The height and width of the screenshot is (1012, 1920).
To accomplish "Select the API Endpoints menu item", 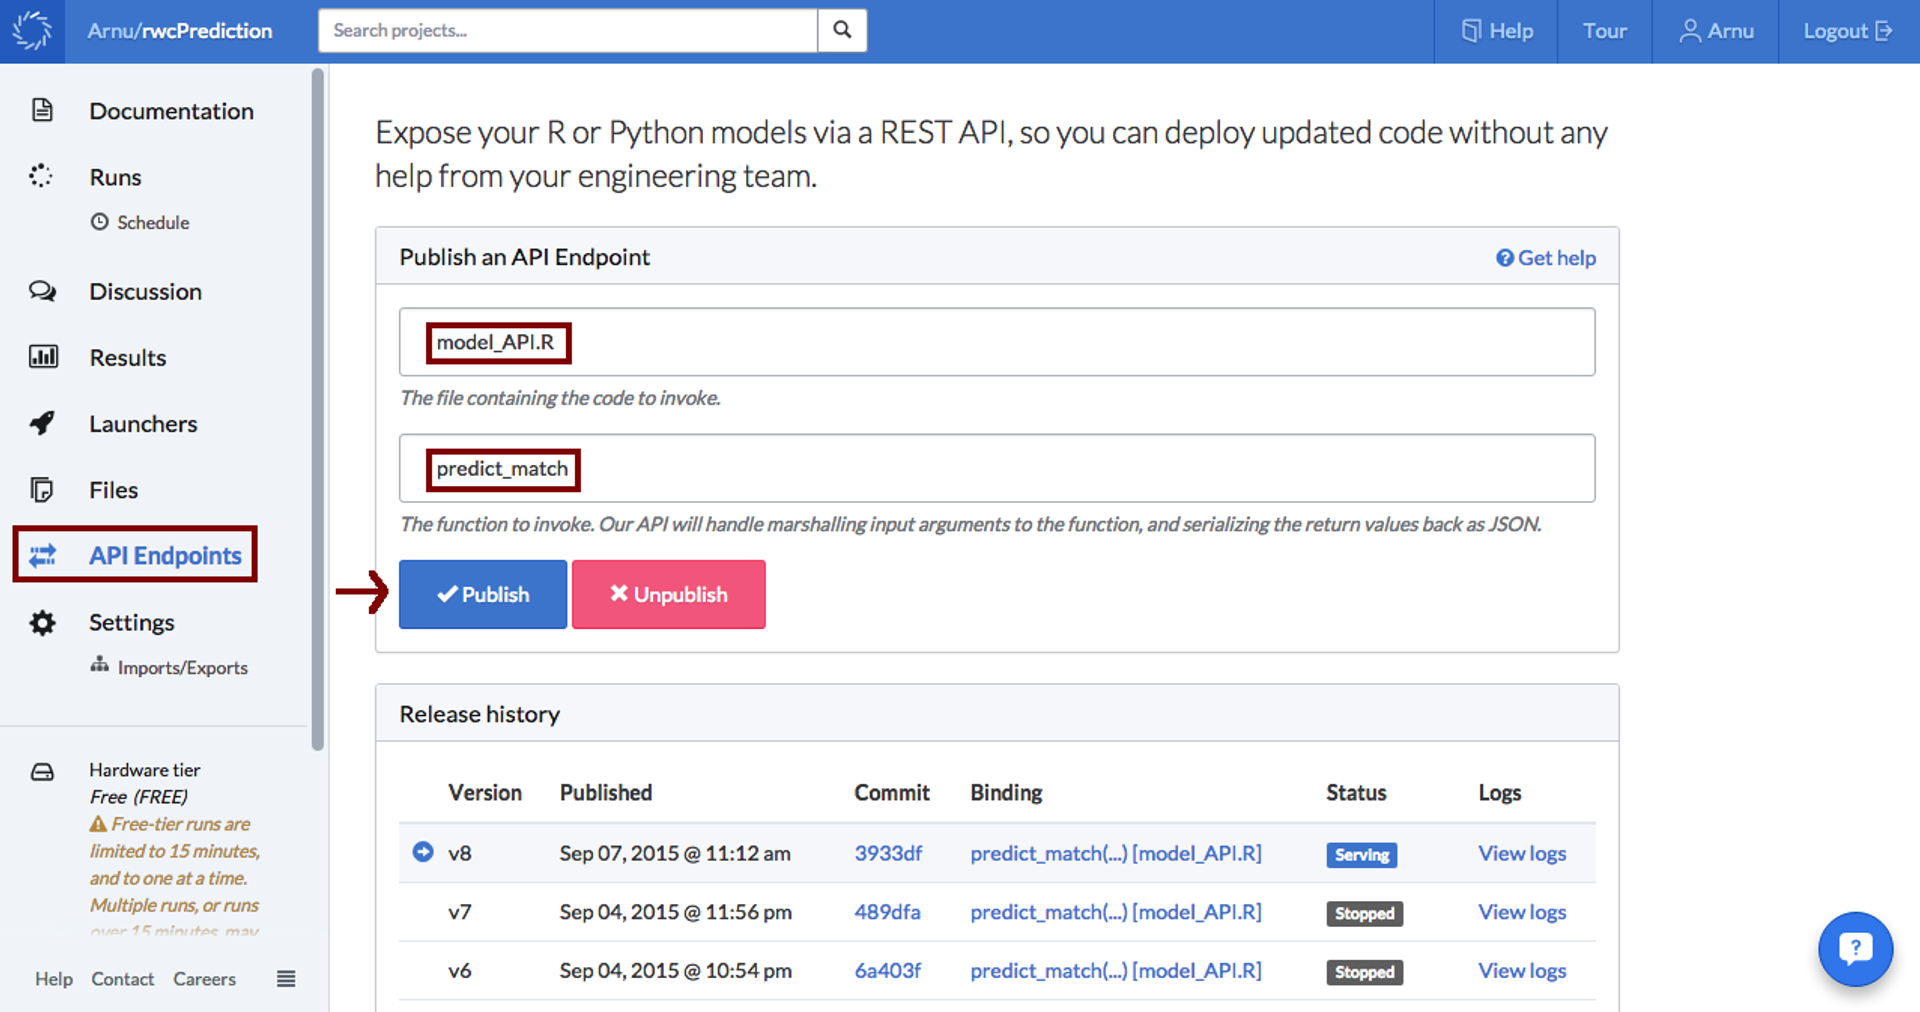I will point(165,556).
